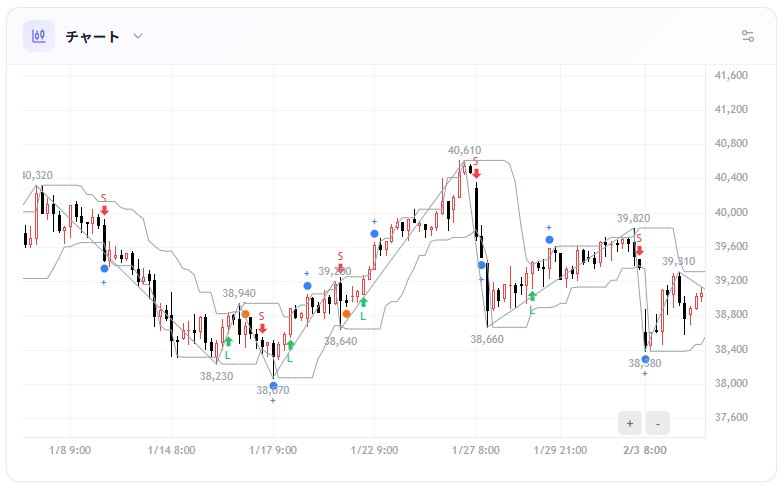Click the blue dot at the 38,070 low
The height and width of the screenshot is (488, 784).
point(273,386)
